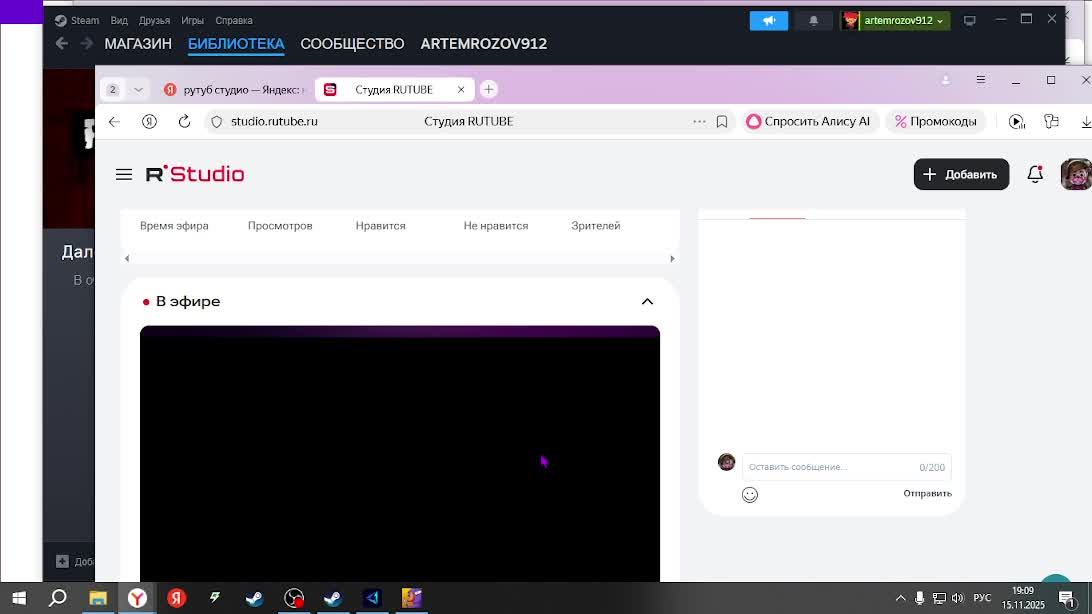Open the Steam menu in Steam window

[77, 20]
